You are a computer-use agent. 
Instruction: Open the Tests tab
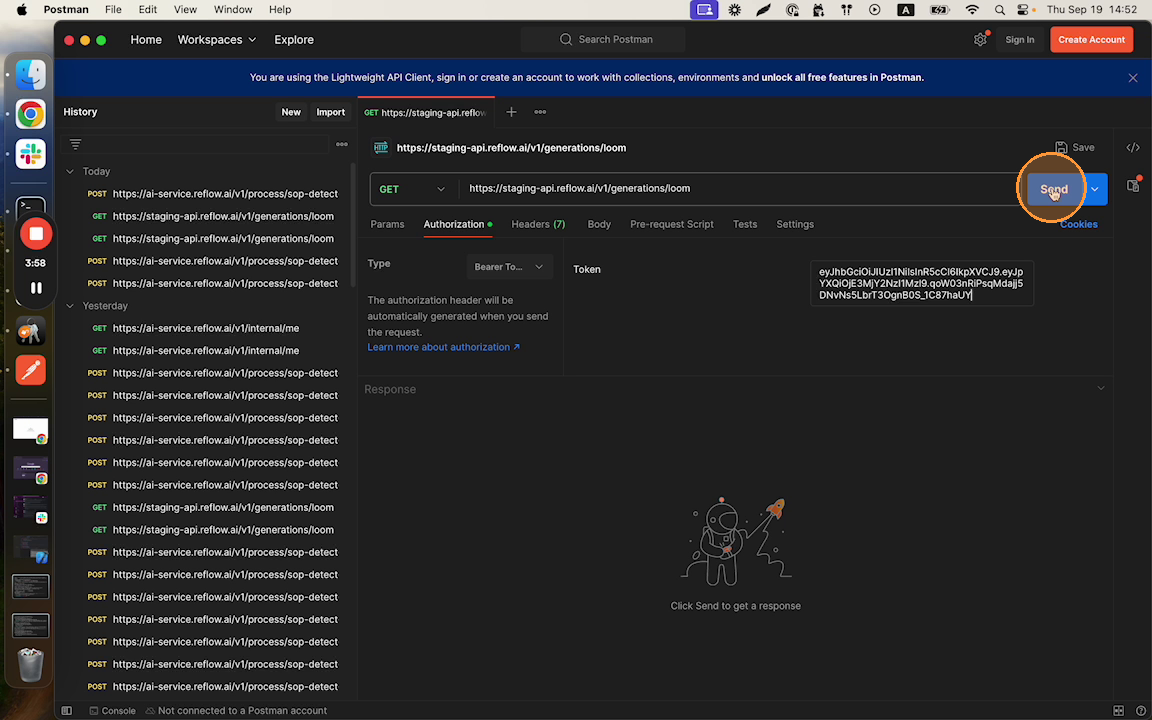pyautogui.click(x=745, y=224)
